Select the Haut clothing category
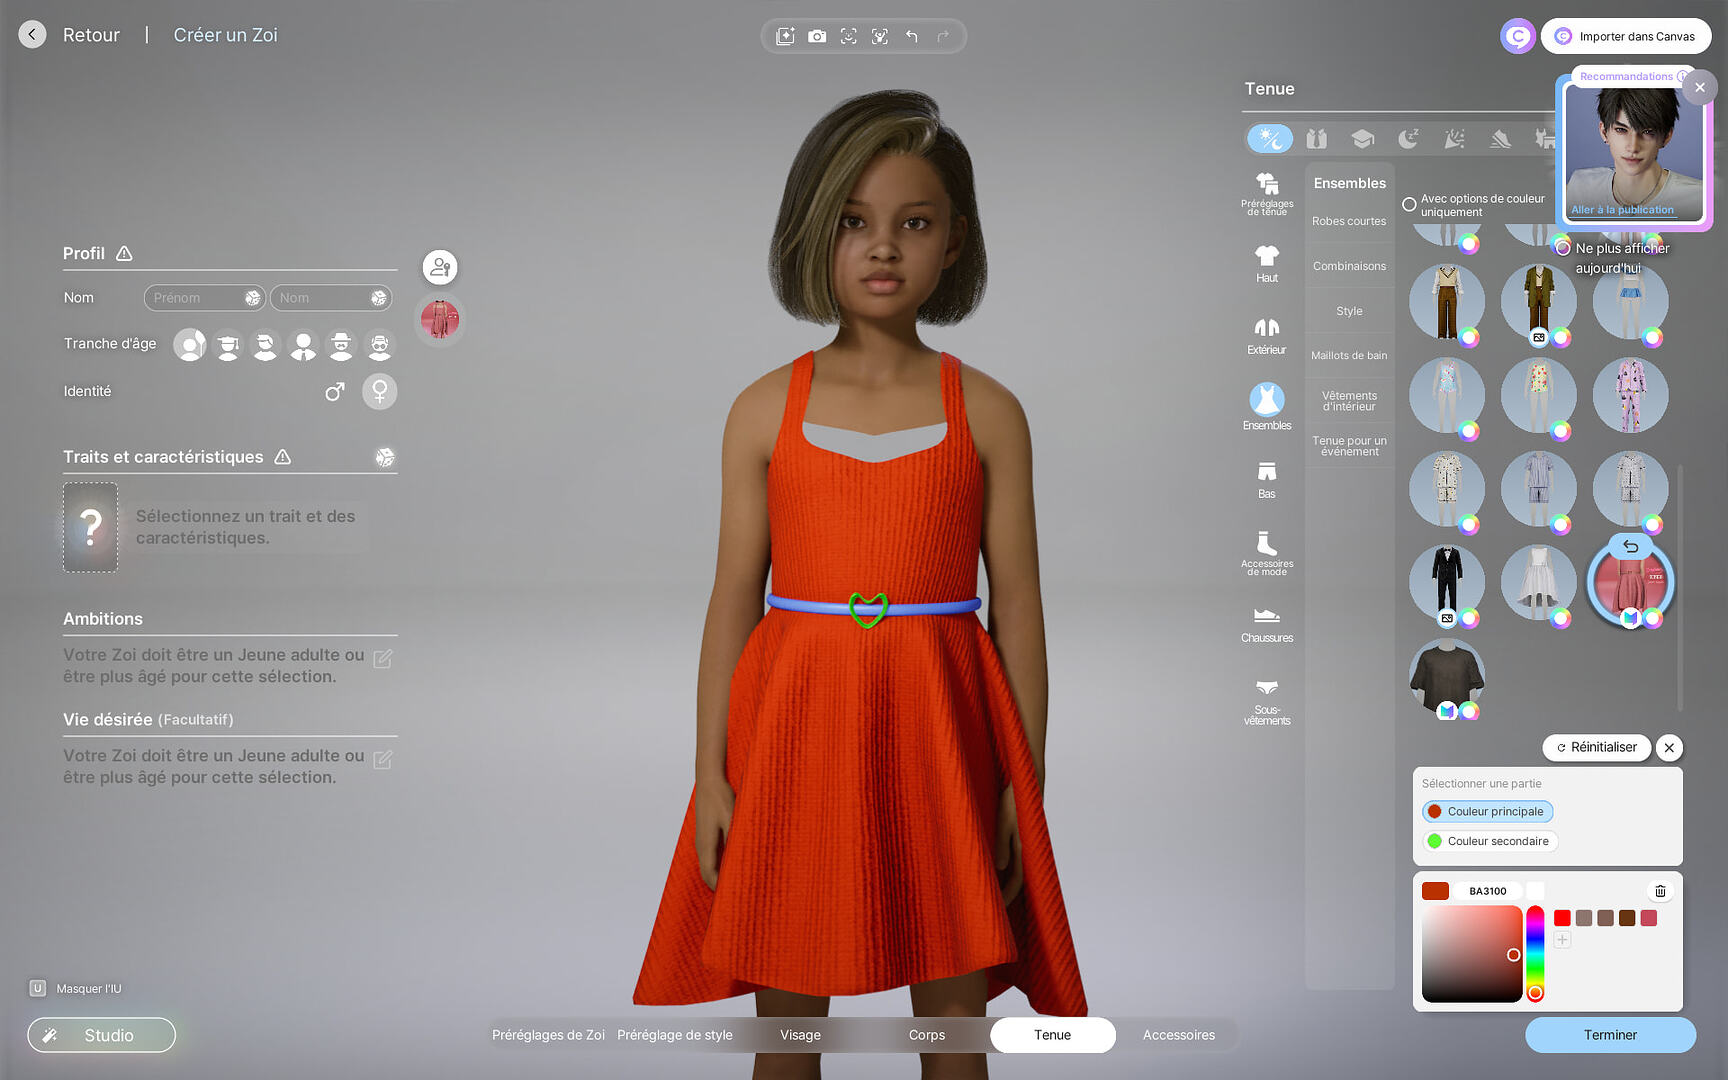 point(1266,263)
